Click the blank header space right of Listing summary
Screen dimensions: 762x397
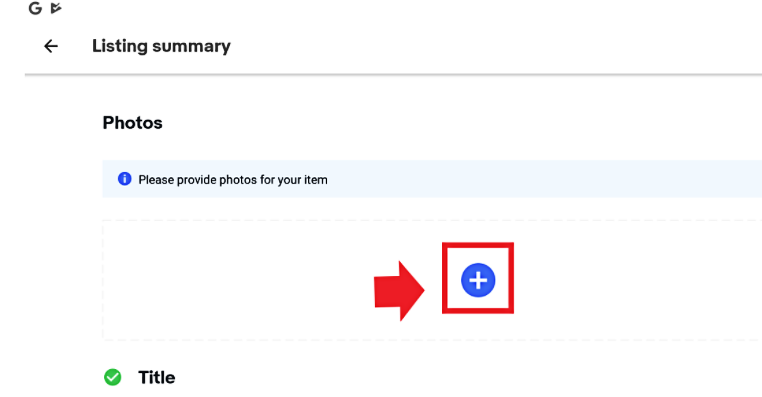(x=496, y=46)
